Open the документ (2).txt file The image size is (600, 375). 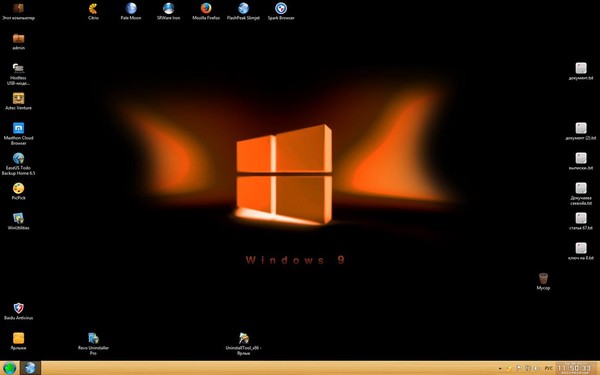coord(581,131)
